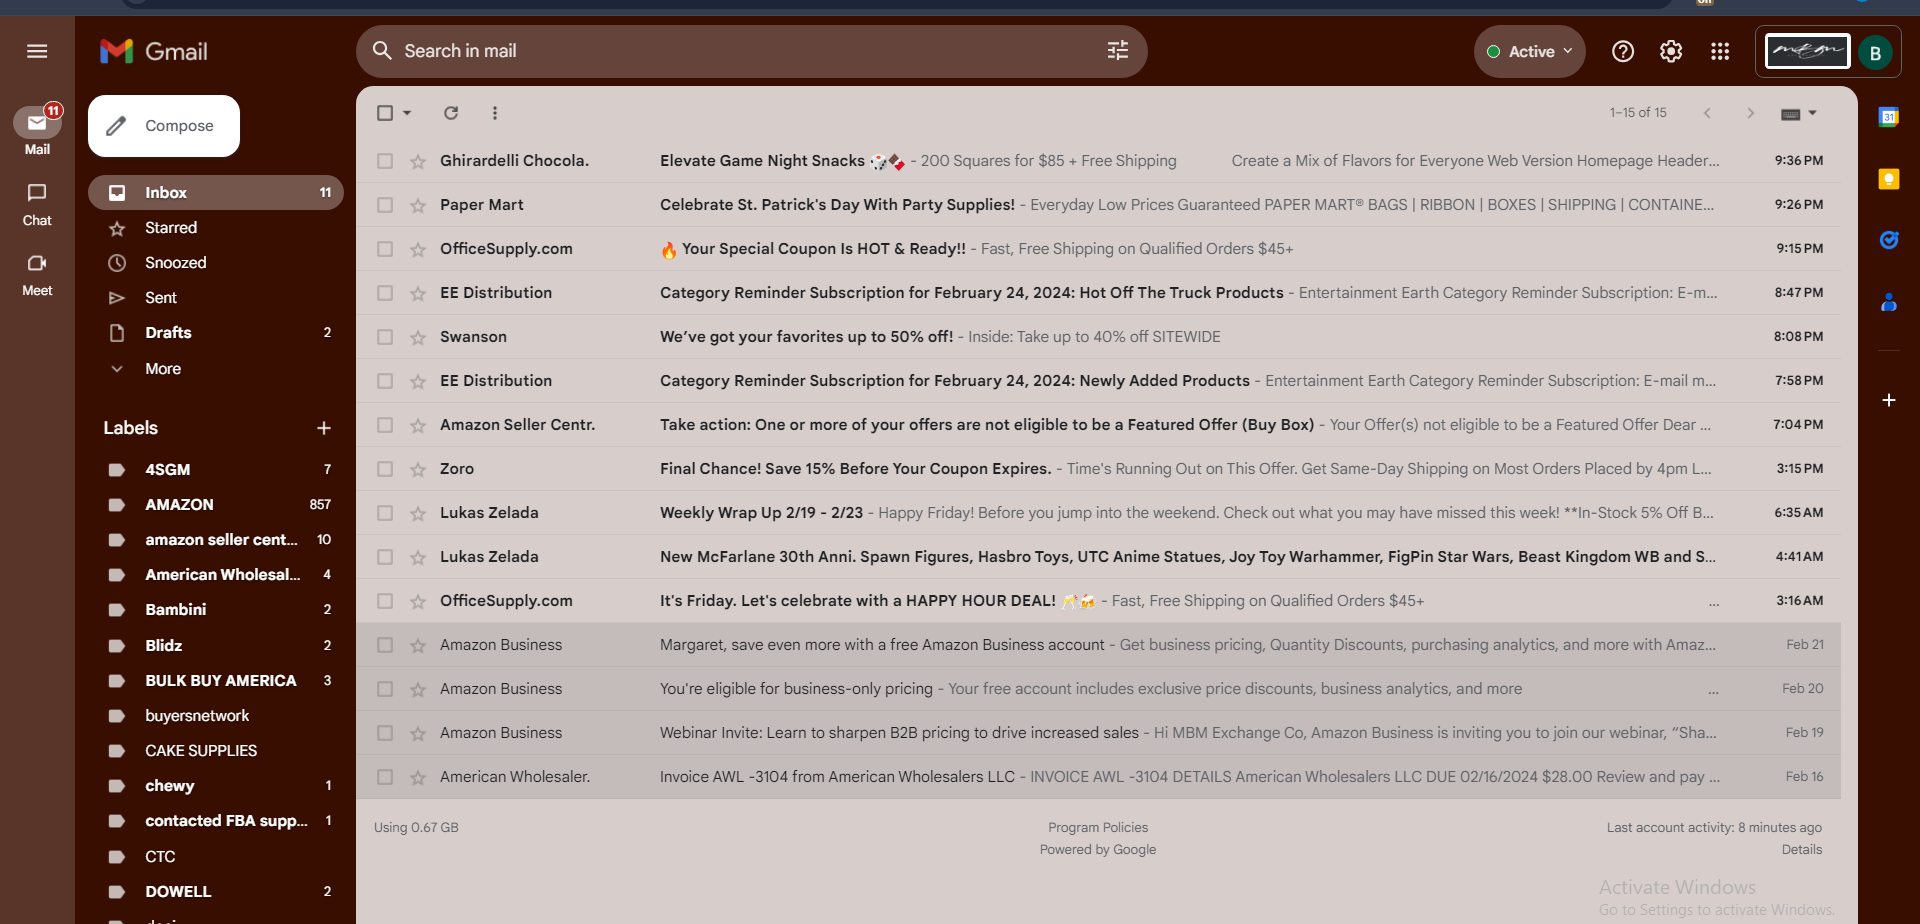Open the Inbox folder
The image size is (1920, 924).
tap(215, 193)
